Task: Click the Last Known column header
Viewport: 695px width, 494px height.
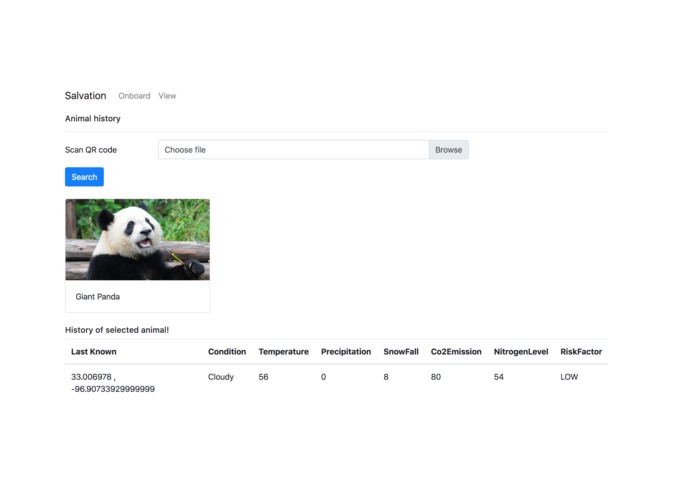Action: [94, 351]
